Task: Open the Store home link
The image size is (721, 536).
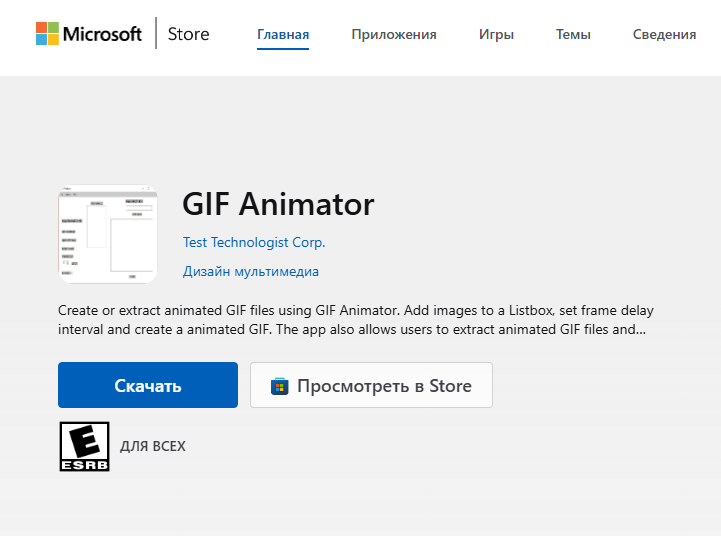Action: [188, 34]
